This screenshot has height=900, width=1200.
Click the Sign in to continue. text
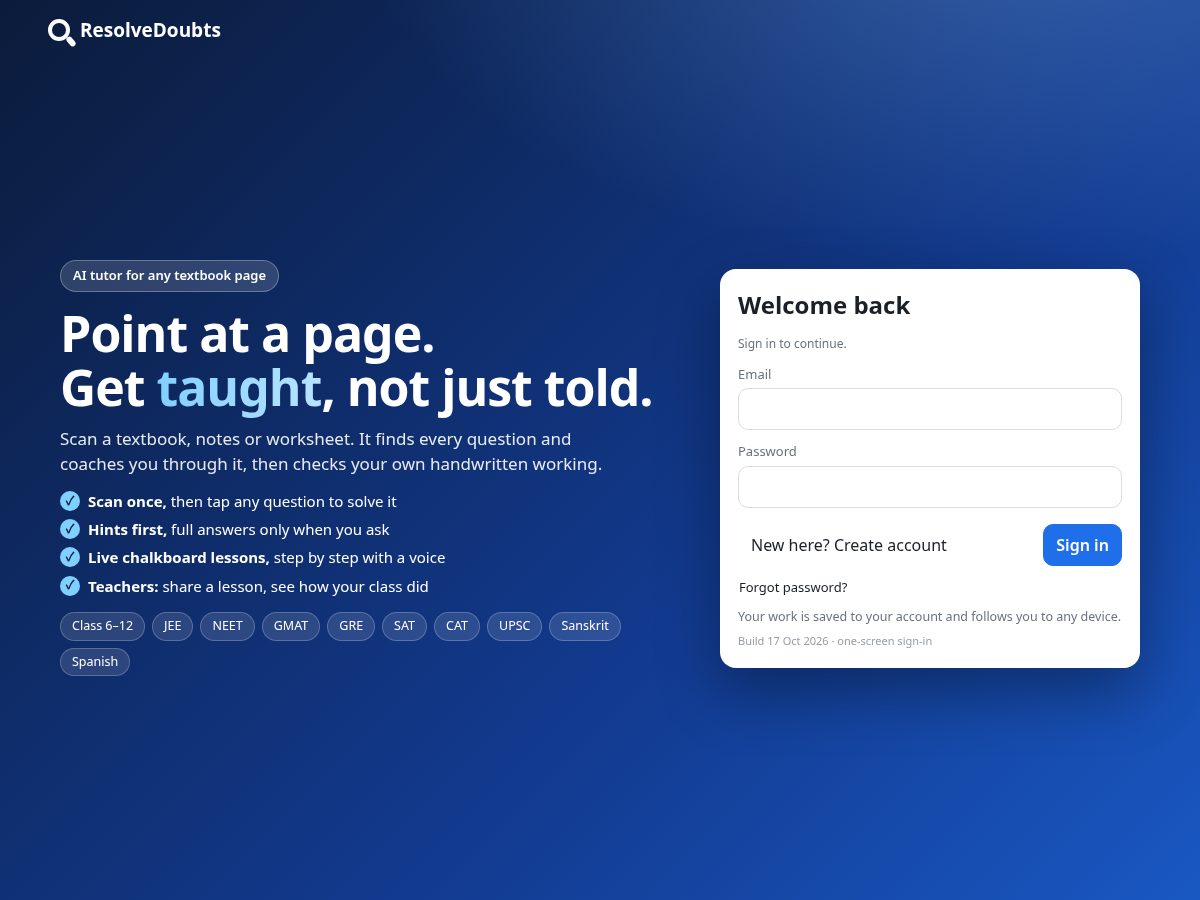[792, 344]
